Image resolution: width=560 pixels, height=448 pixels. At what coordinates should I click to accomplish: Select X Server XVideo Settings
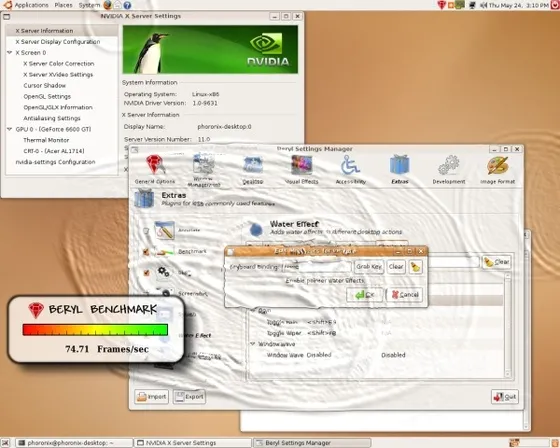[58, 75]
